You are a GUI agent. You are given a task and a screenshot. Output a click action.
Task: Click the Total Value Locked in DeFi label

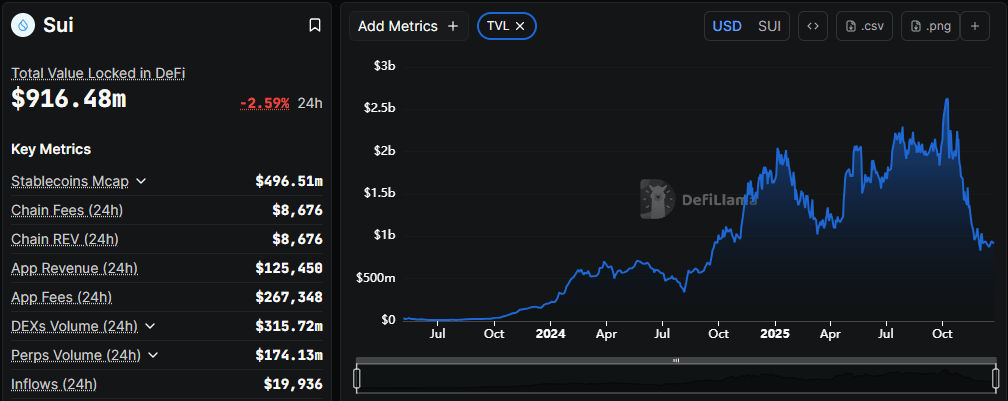(98, 73)
